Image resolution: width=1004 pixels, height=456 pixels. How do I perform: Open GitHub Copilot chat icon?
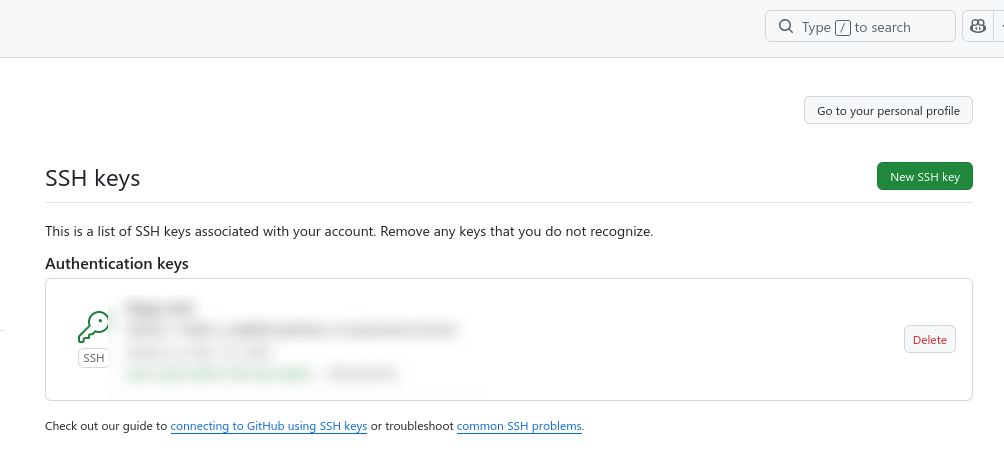[x=976, y=27]
